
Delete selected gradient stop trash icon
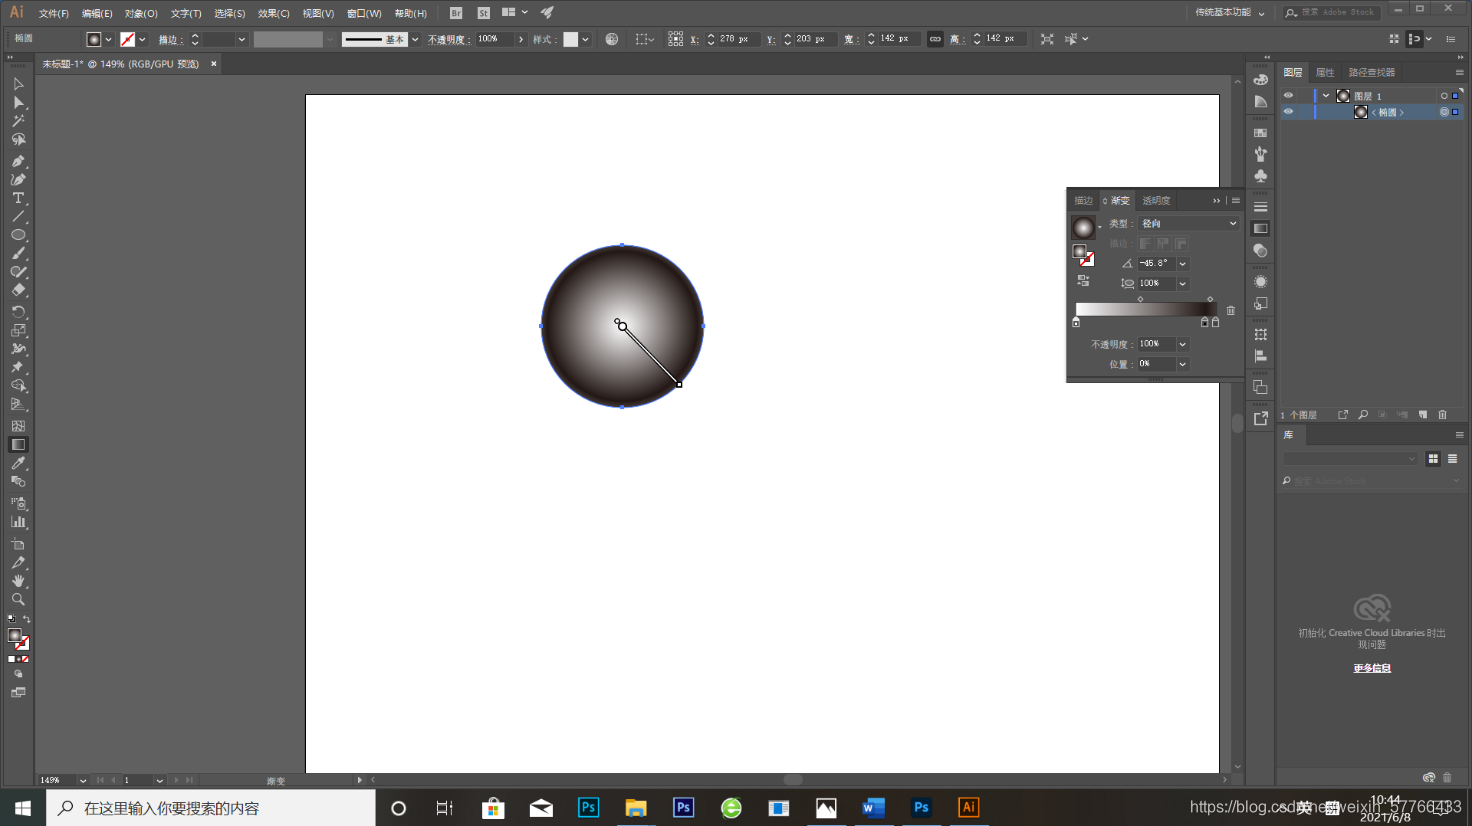(1231, 310)
